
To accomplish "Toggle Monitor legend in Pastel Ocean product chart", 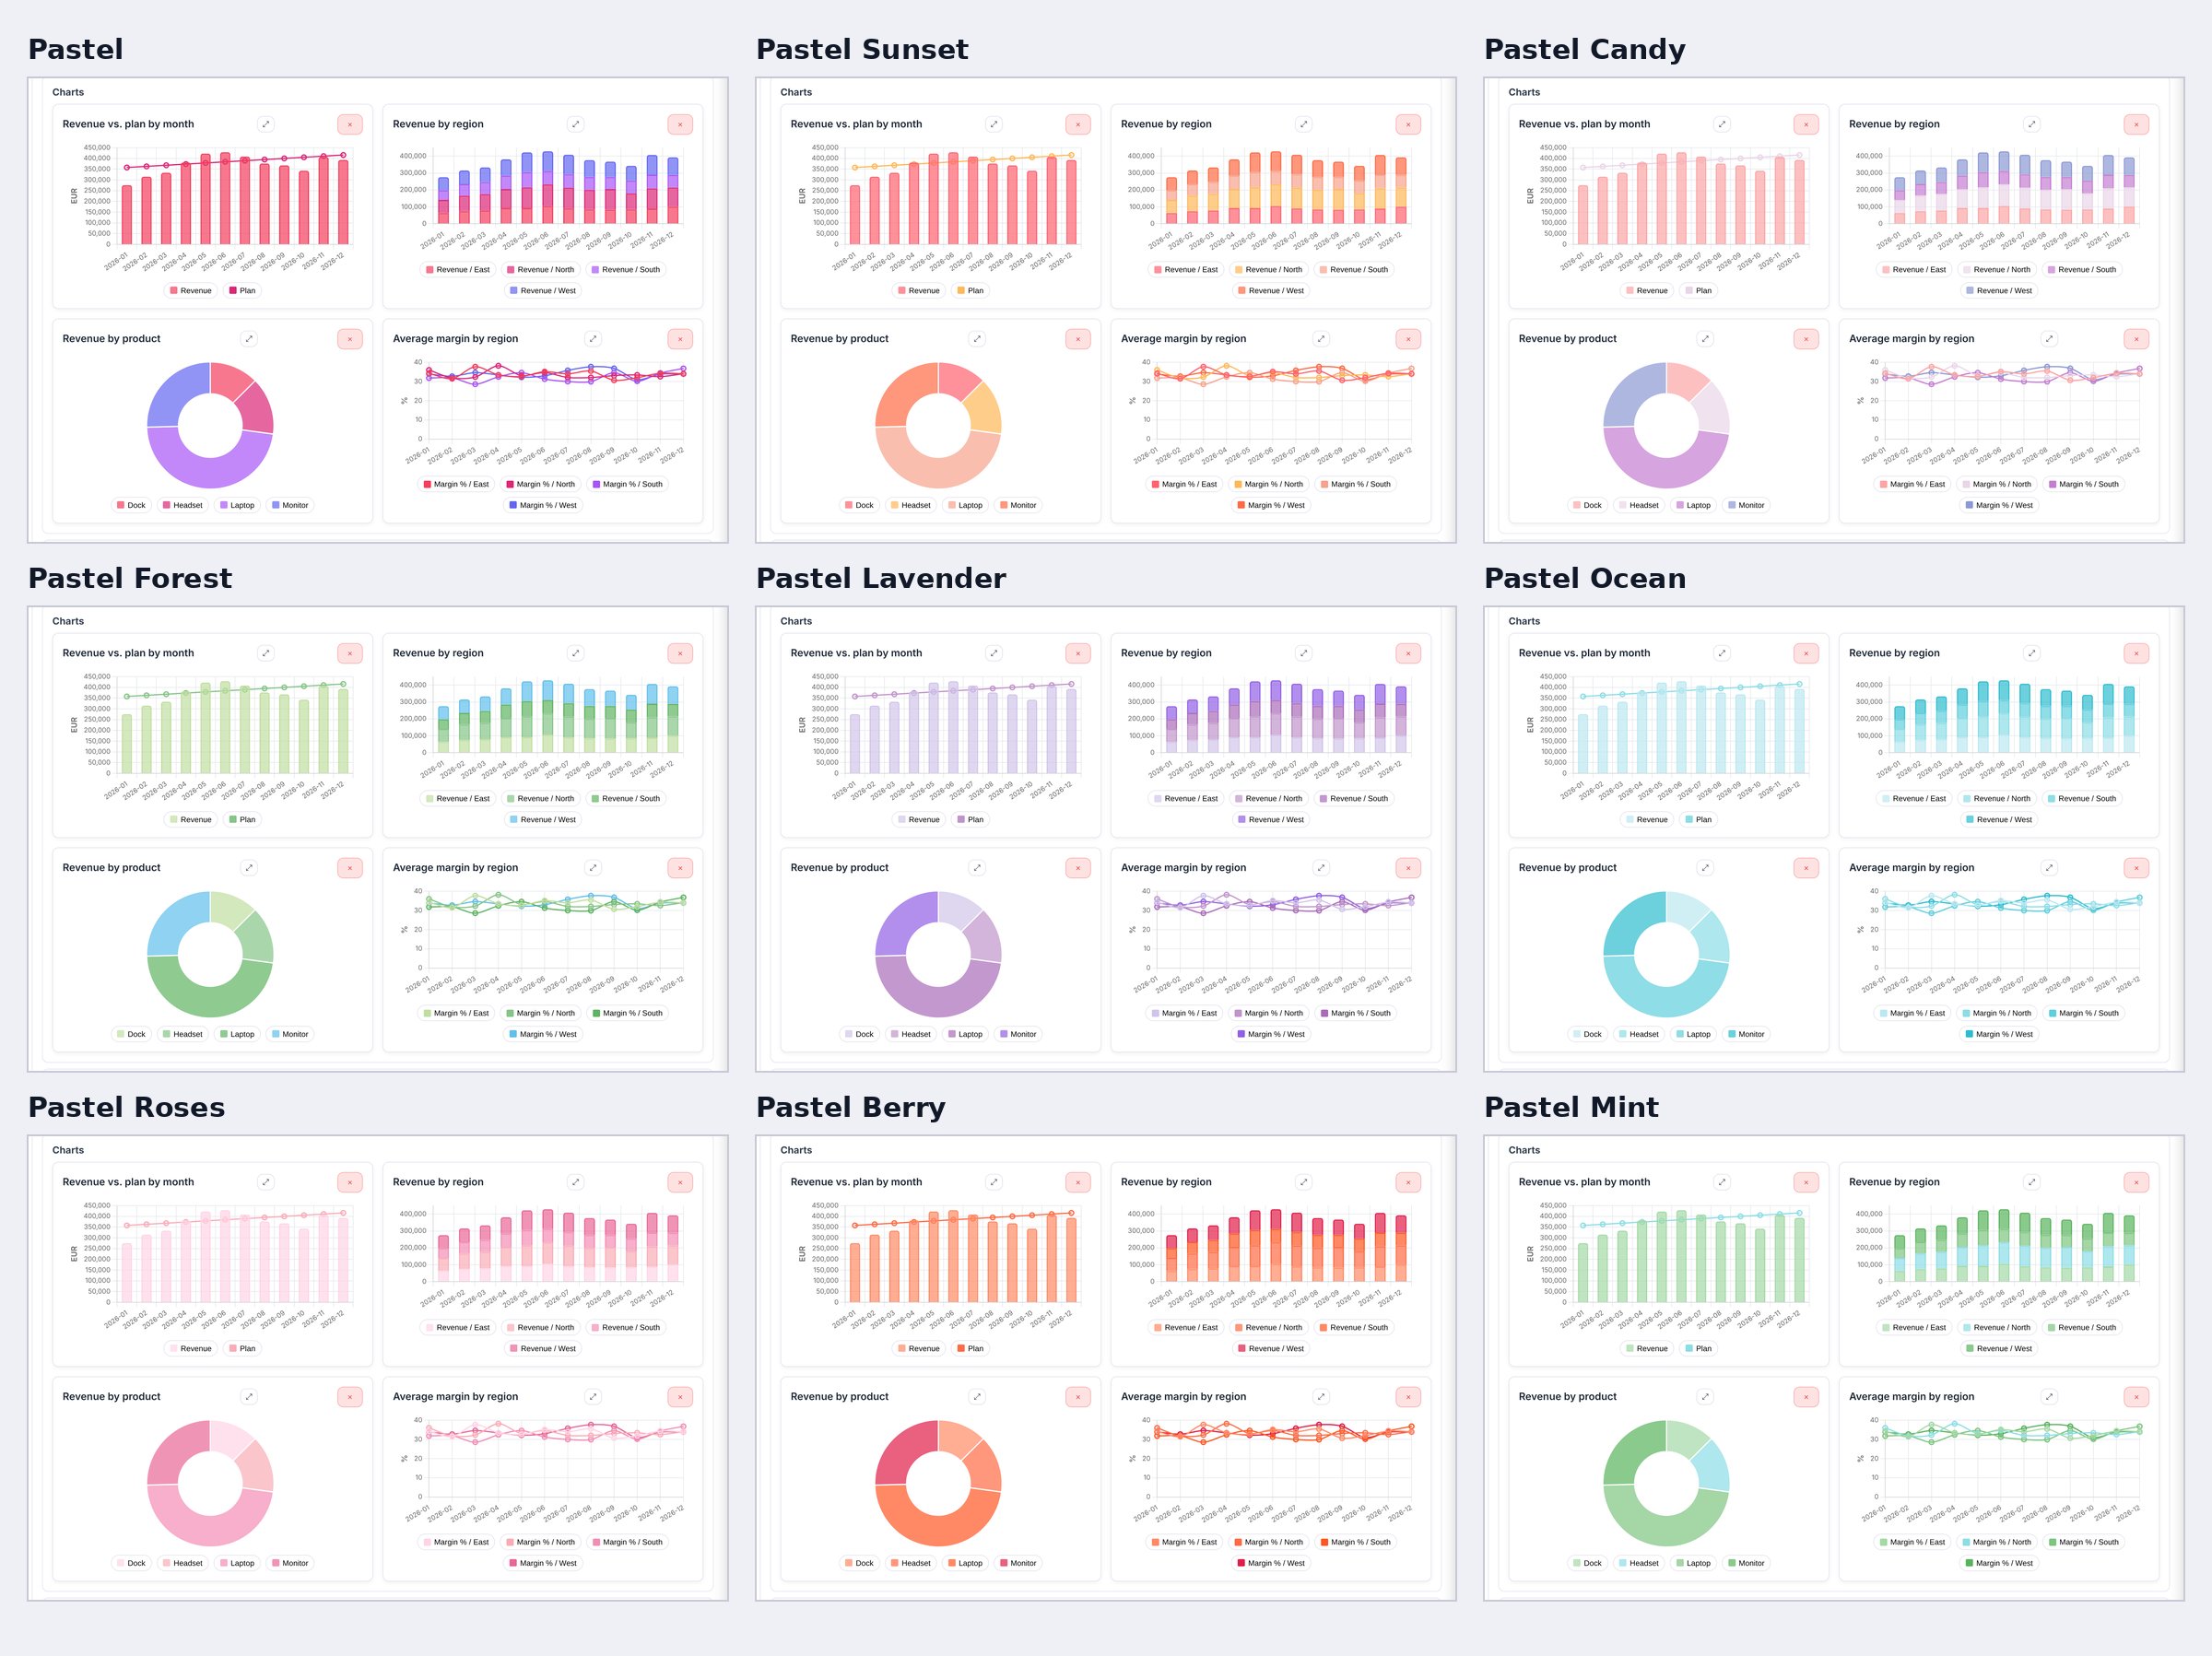I will [x=1746, y=1035].
